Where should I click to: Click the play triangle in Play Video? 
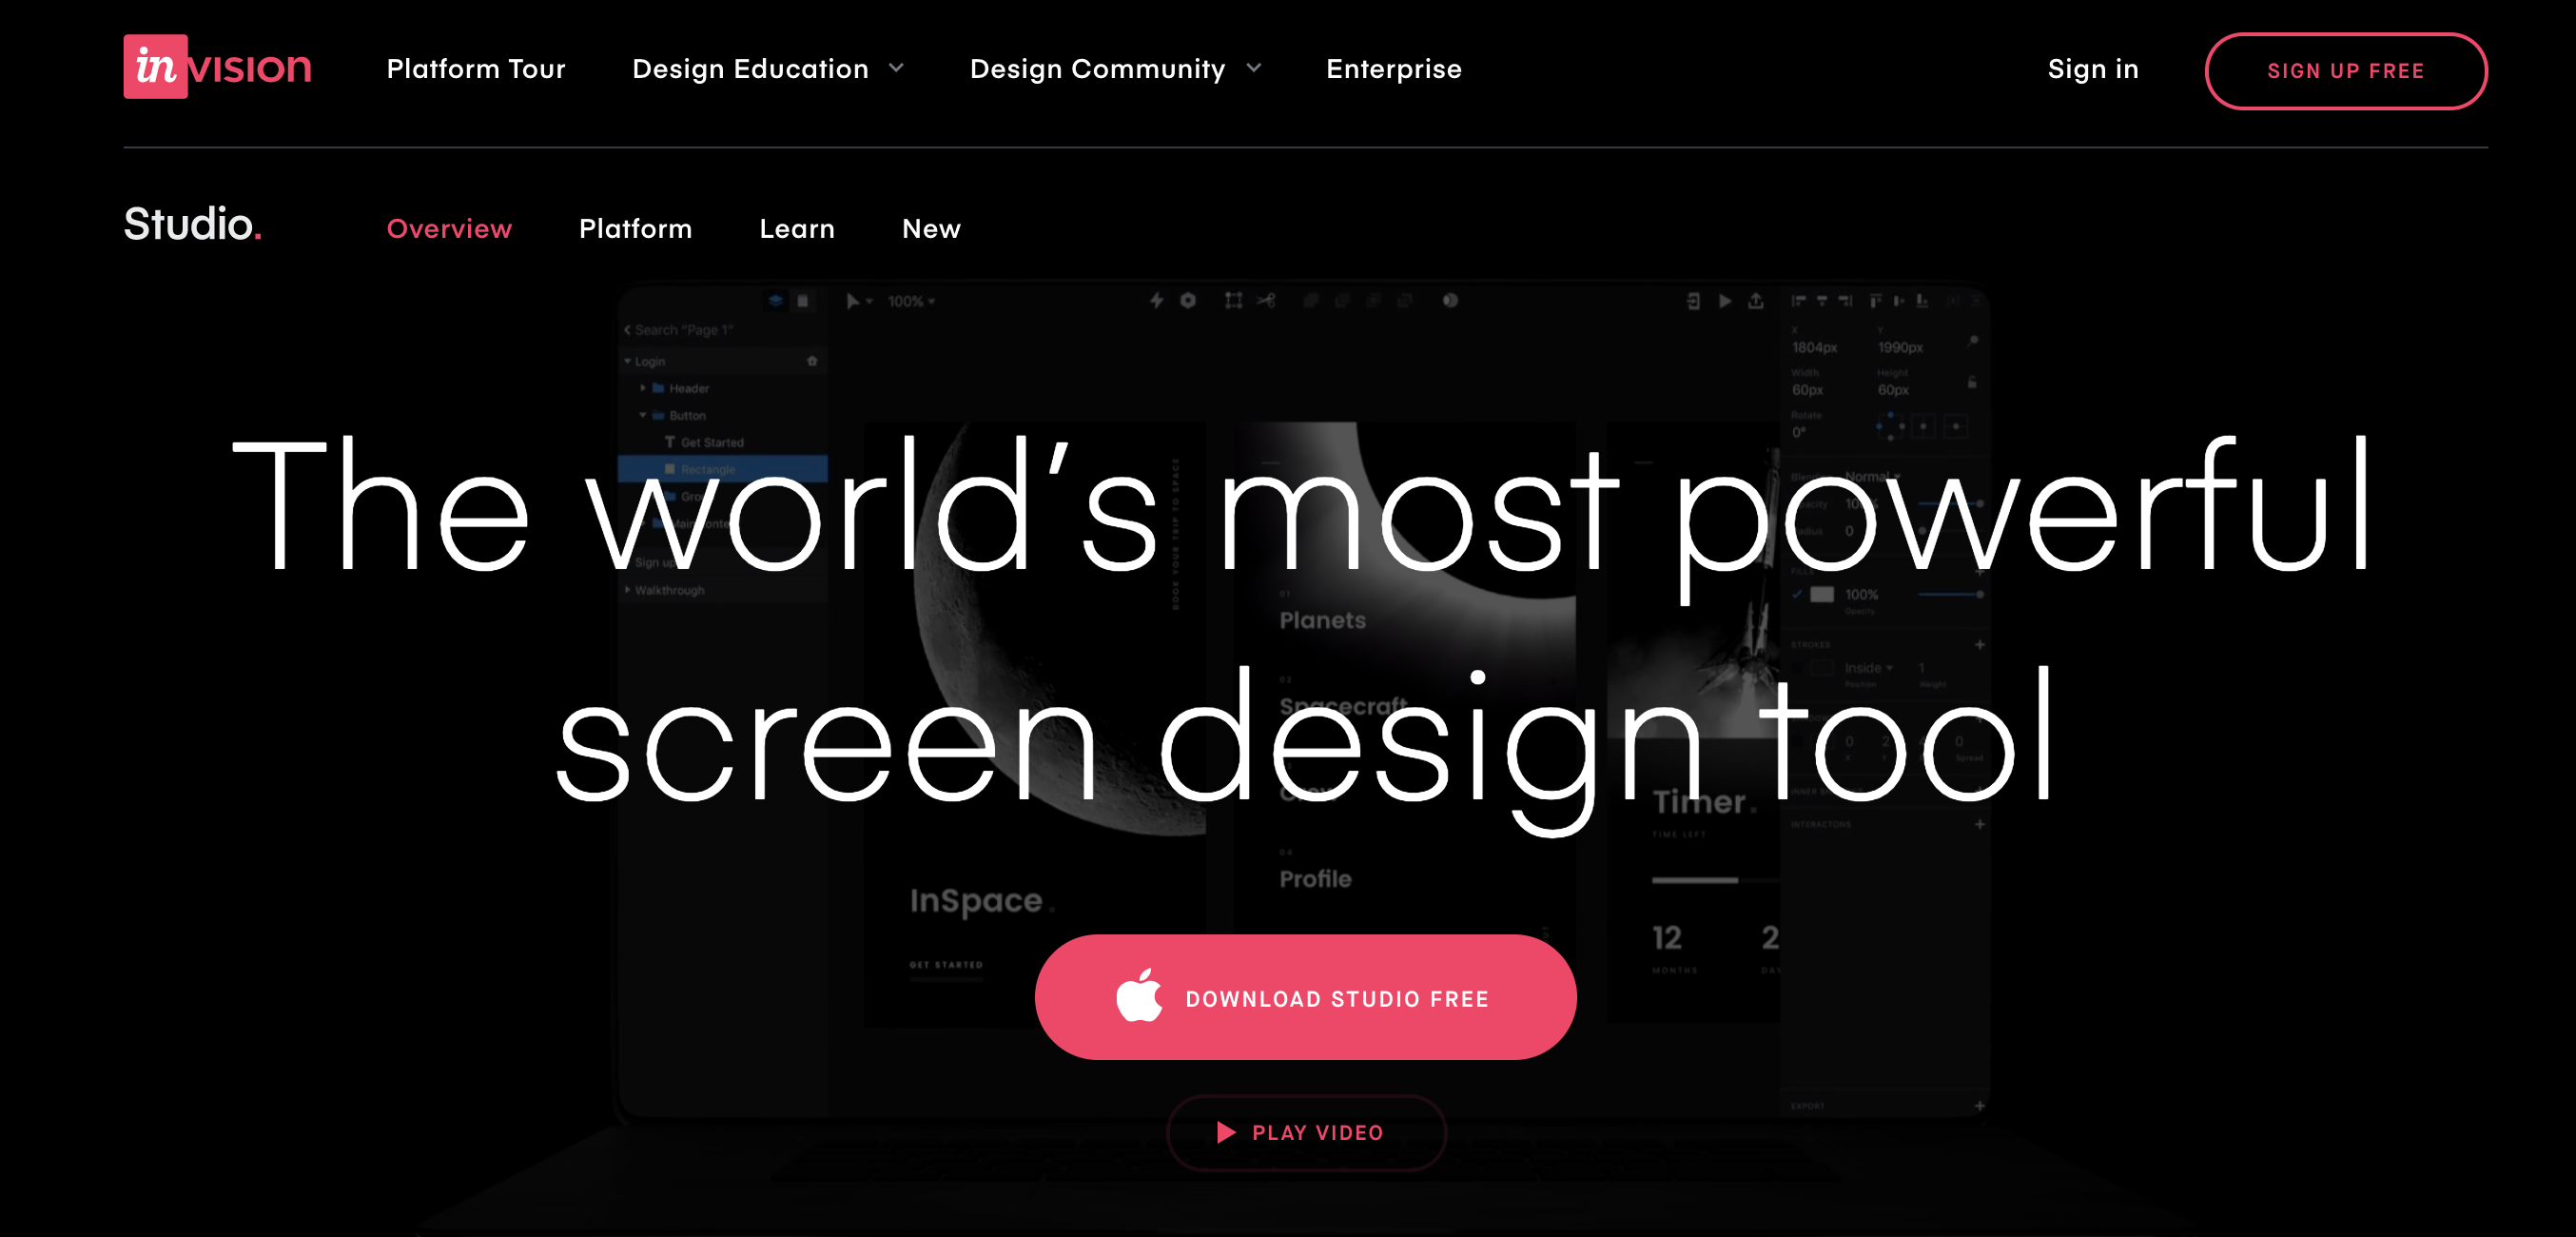click(x=1226, y=1132)
